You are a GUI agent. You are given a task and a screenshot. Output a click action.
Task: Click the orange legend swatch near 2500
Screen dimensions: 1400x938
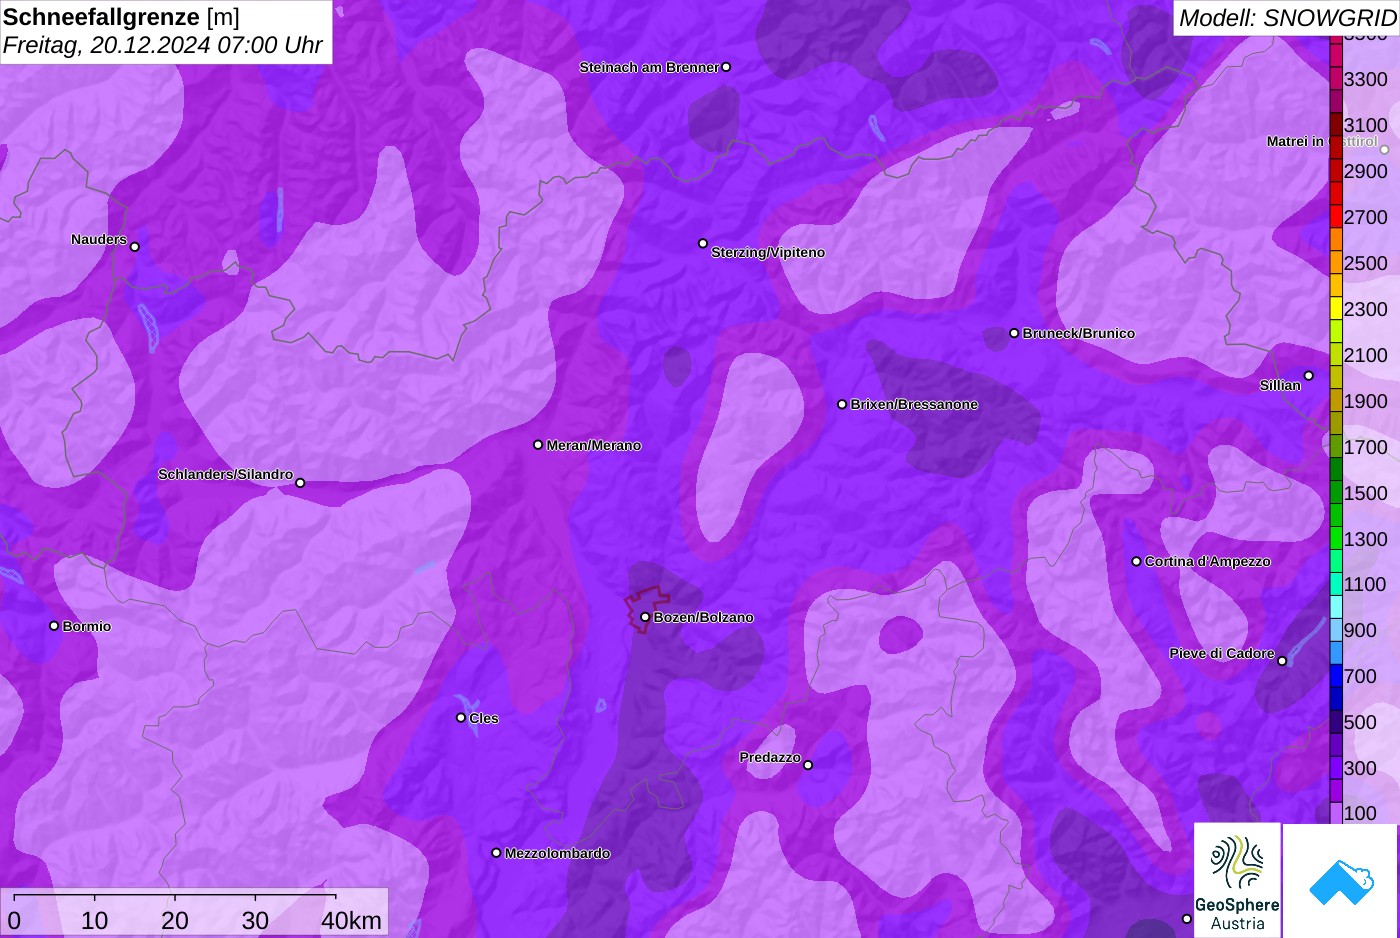(1336, 263)
